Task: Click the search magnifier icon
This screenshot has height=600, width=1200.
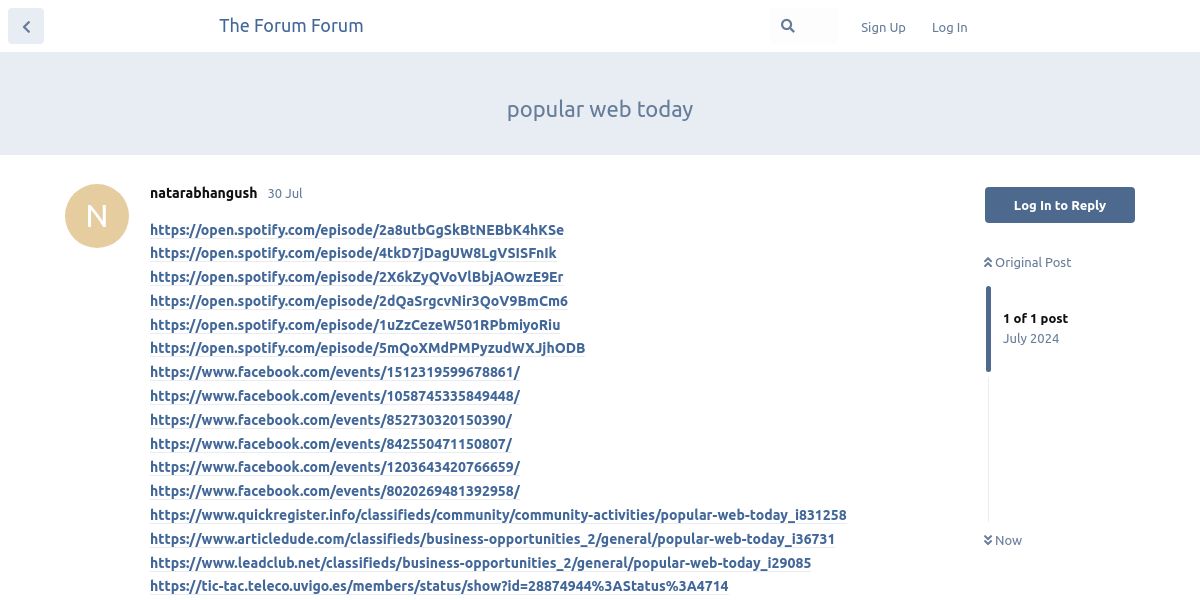Action: tap(788, 27)
